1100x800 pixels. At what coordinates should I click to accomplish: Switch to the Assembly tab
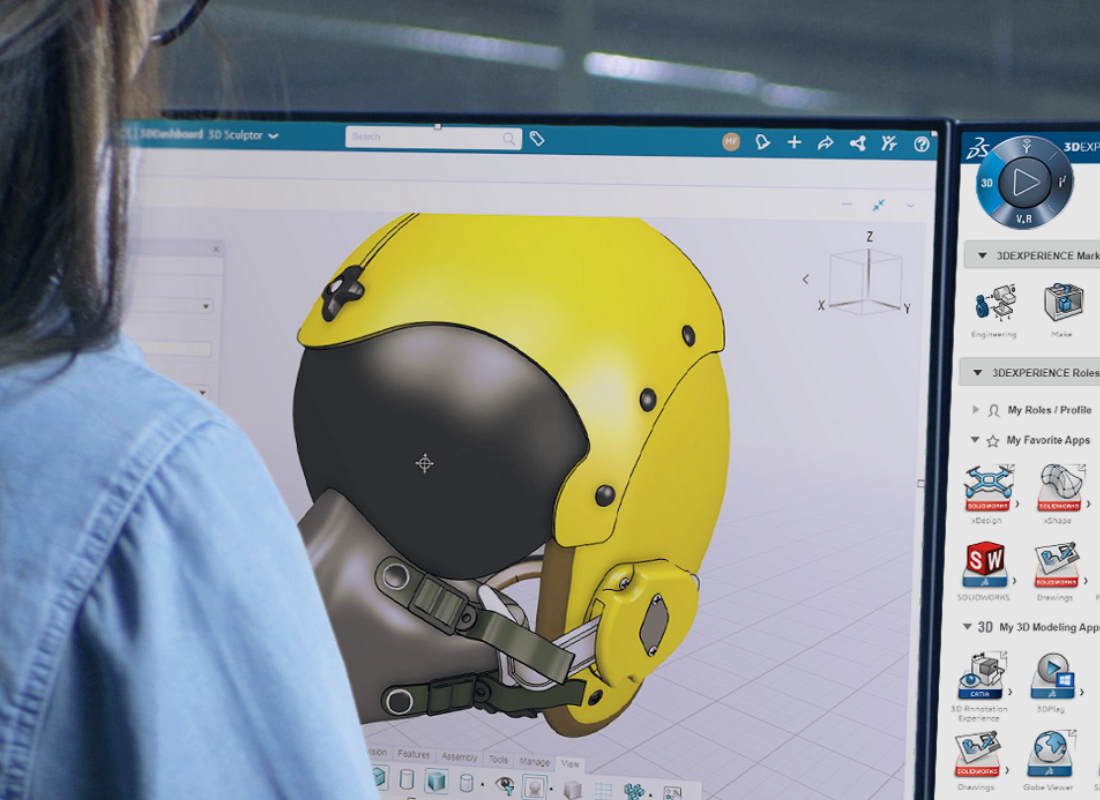tap(459, 757)
